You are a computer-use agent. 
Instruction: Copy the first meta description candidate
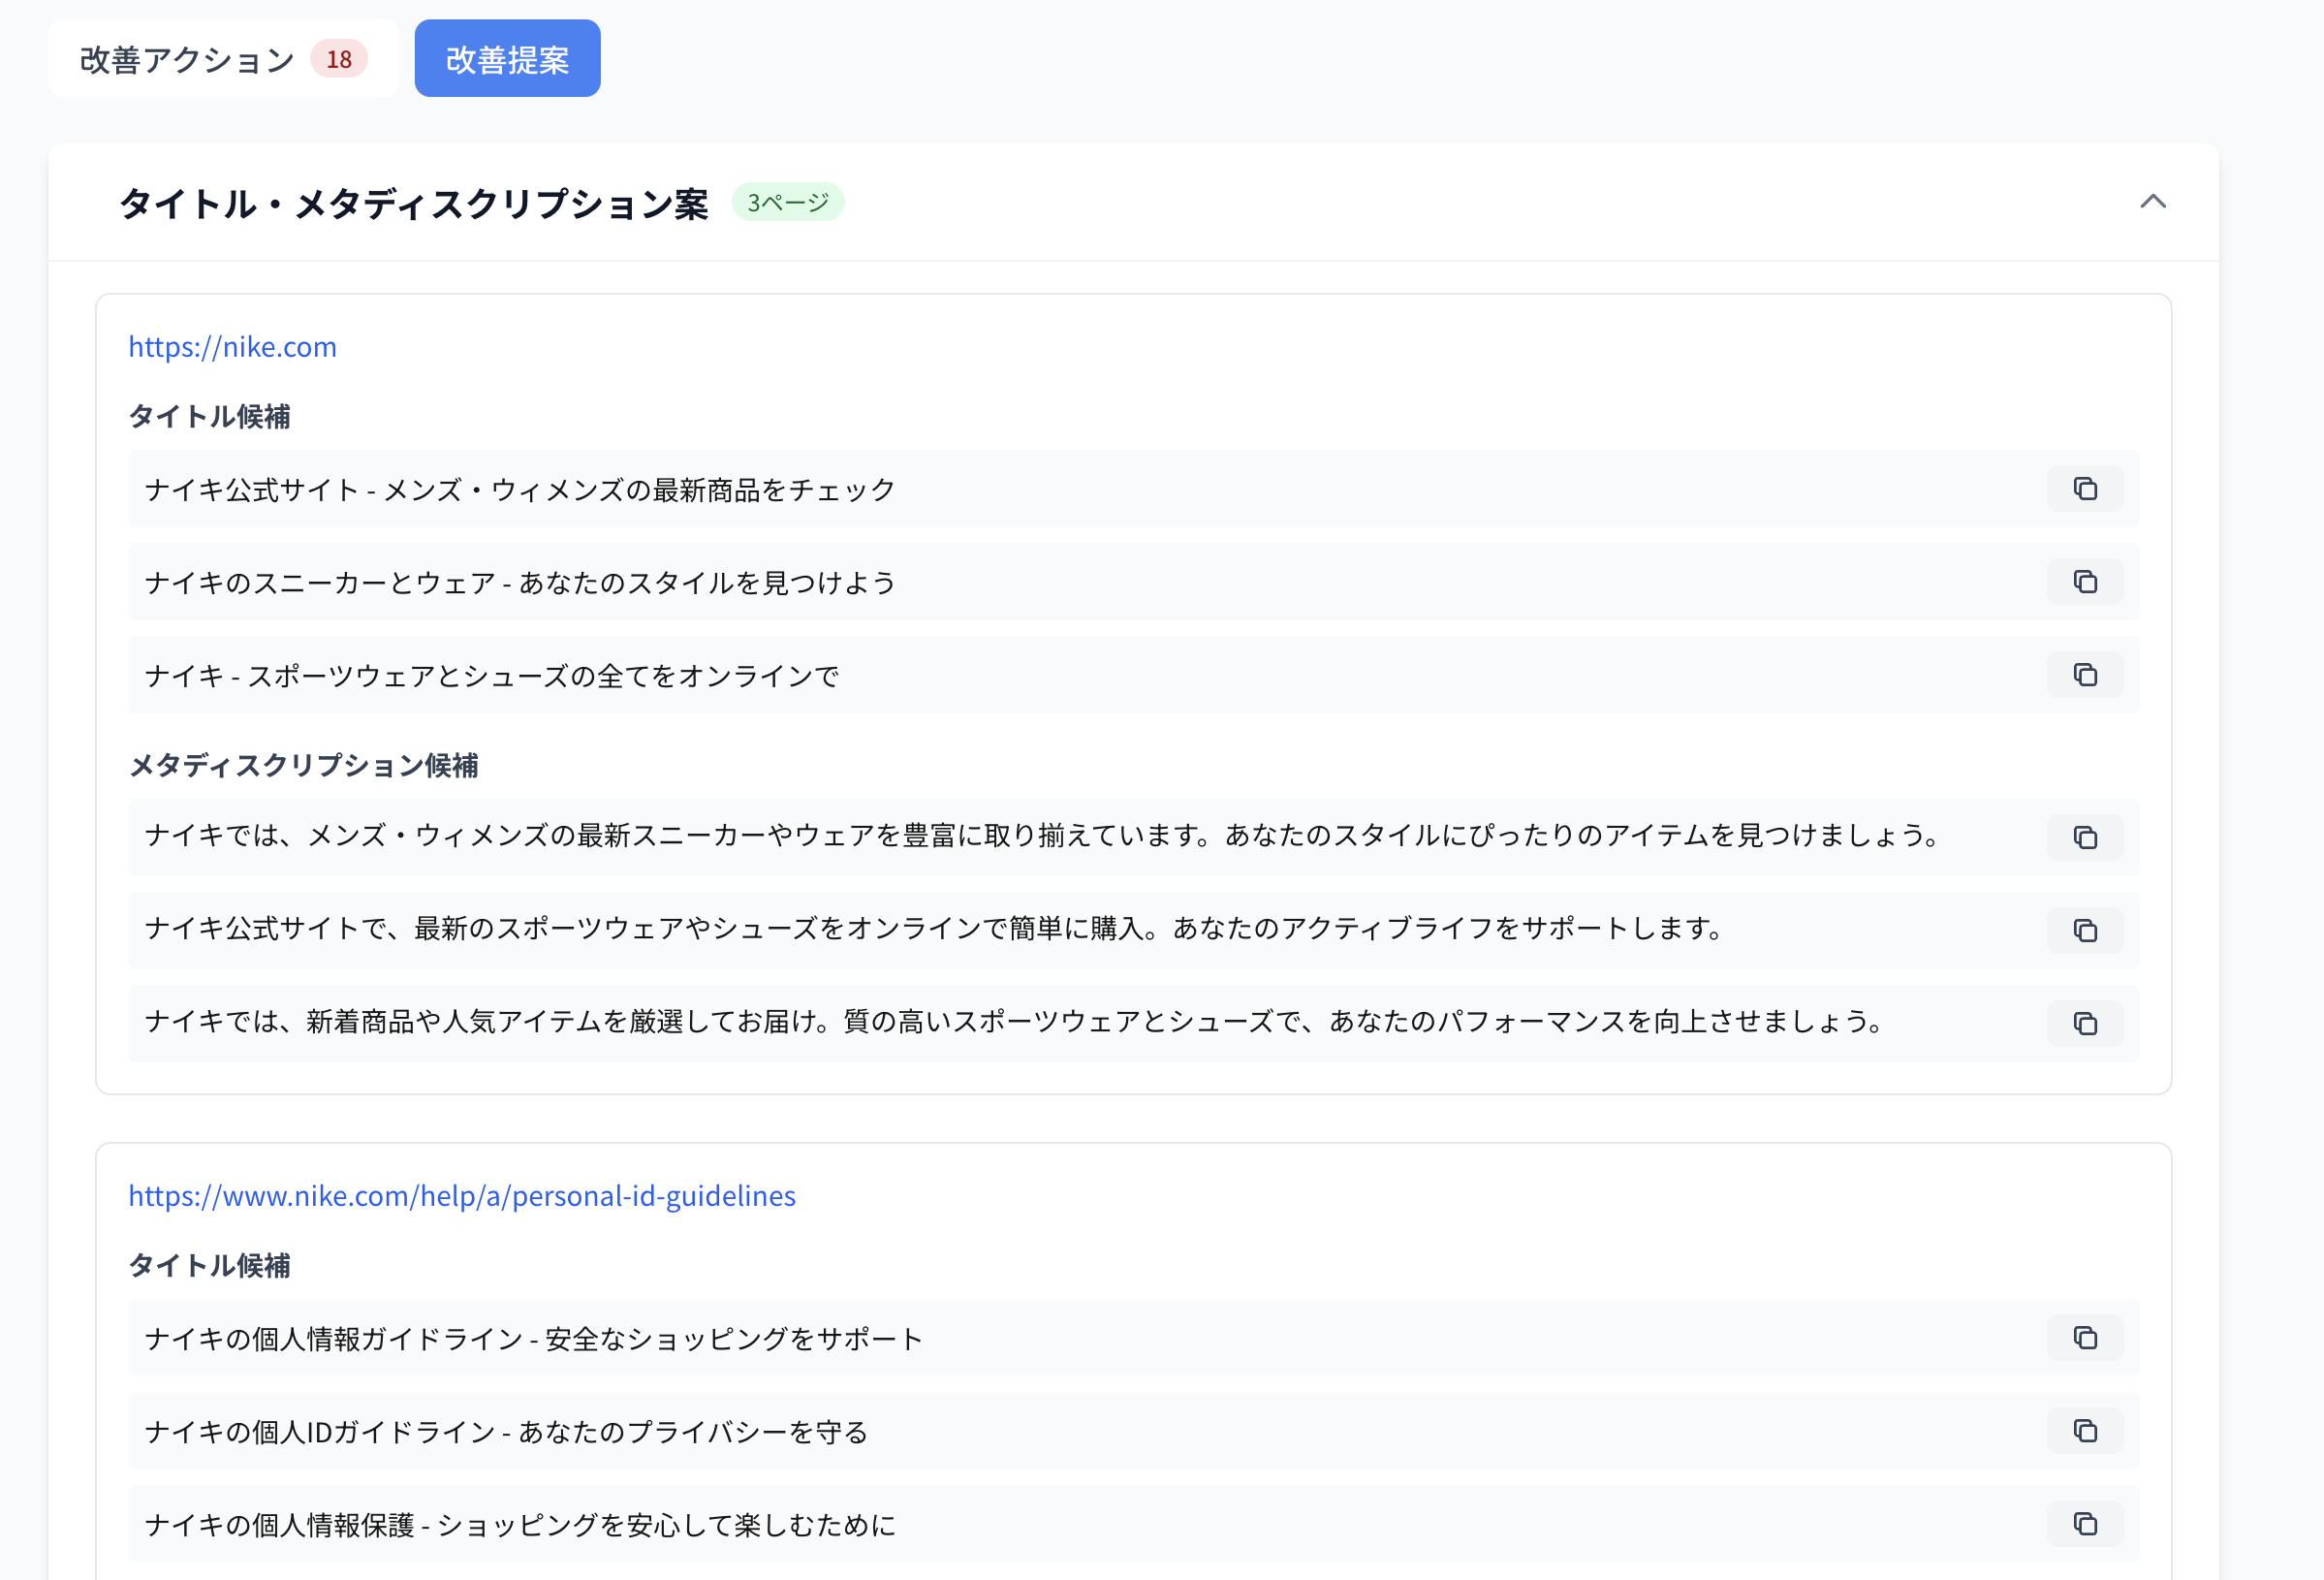[x=2085, y=837]
